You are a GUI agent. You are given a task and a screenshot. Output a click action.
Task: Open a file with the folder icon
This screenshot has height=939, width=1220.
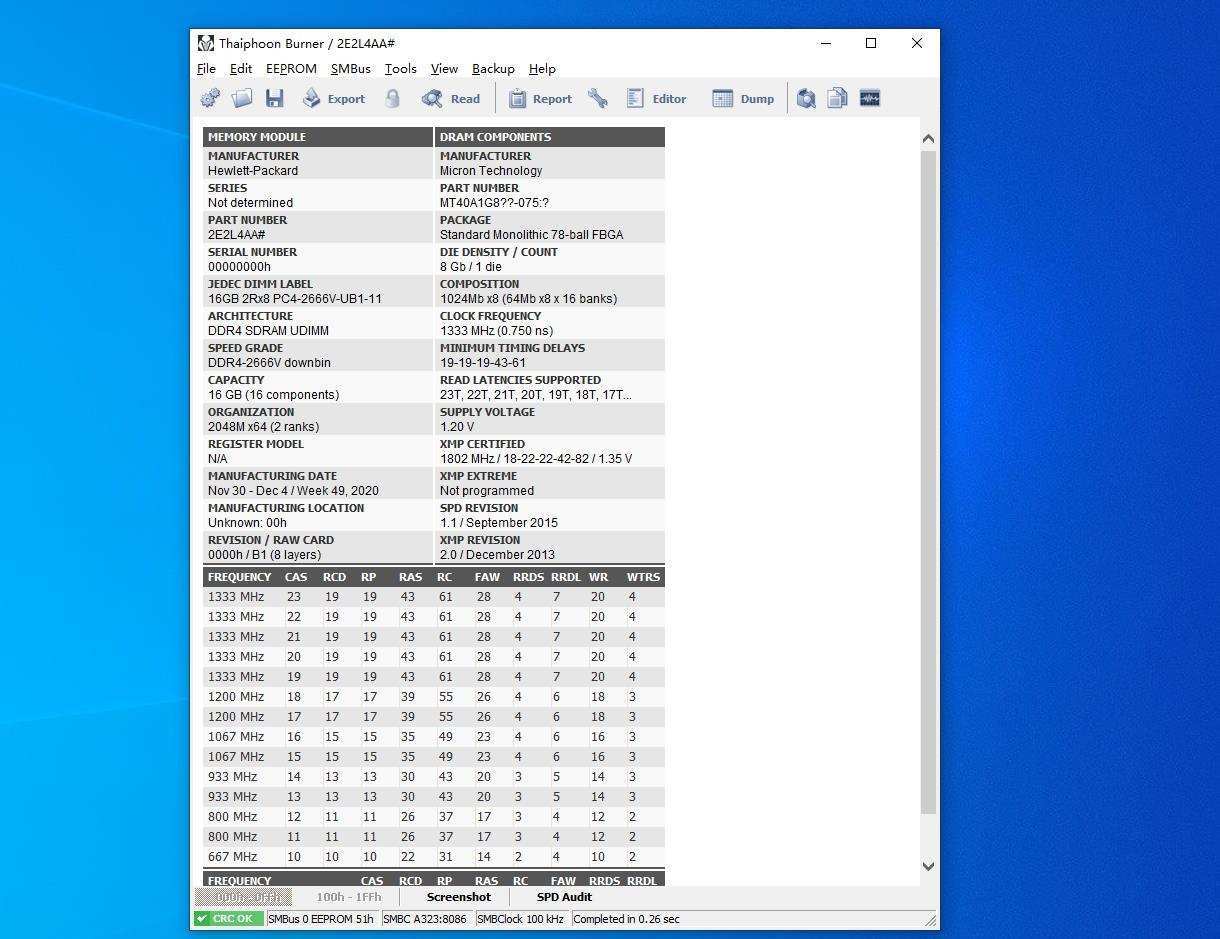click(242, 98)
